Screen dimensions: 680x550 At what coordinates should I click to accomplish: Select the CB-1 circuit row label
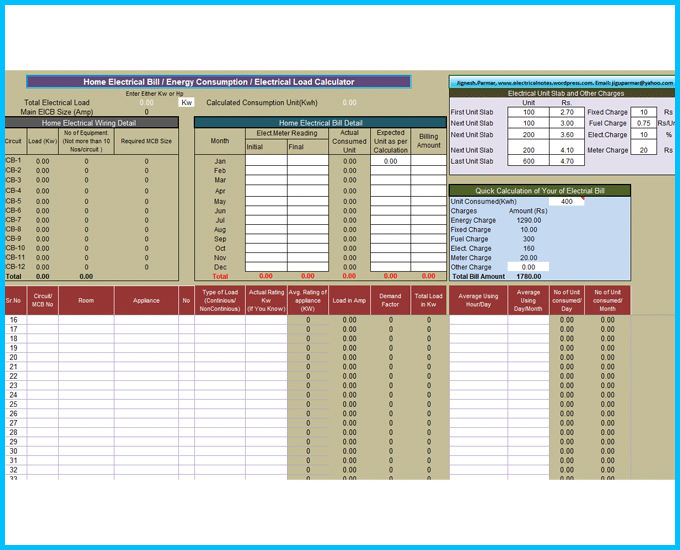pos(14,161)
